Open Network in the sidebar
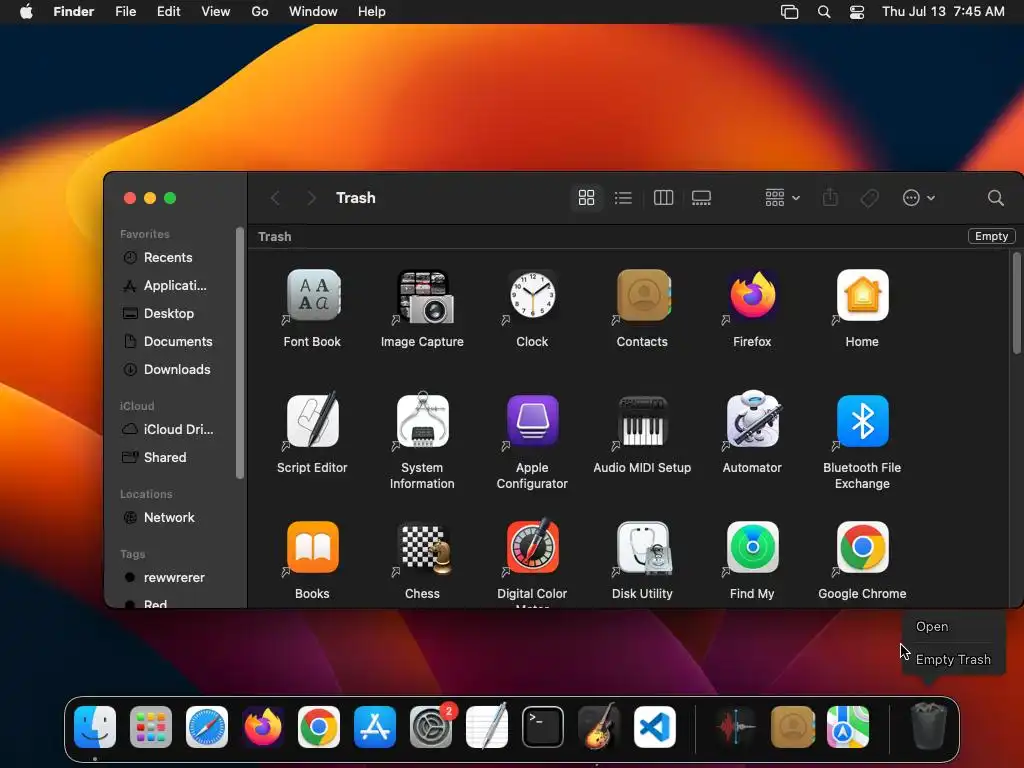The image size is (1024, 768). coord(170,517)
